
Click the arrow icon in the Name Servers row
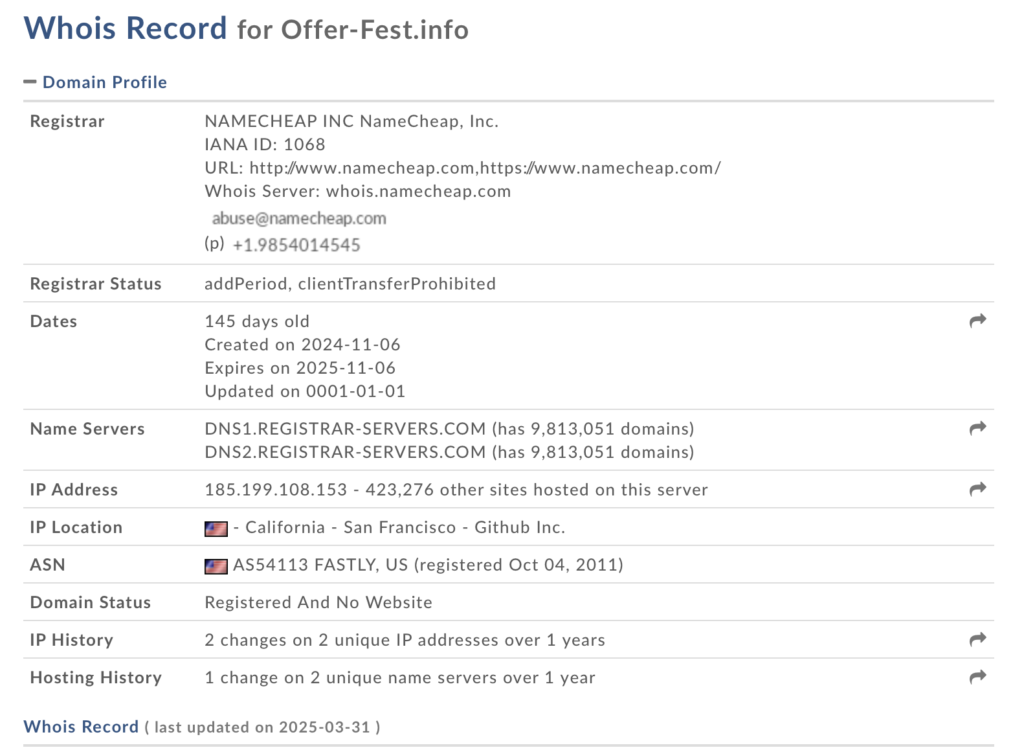tap(977, 428)
